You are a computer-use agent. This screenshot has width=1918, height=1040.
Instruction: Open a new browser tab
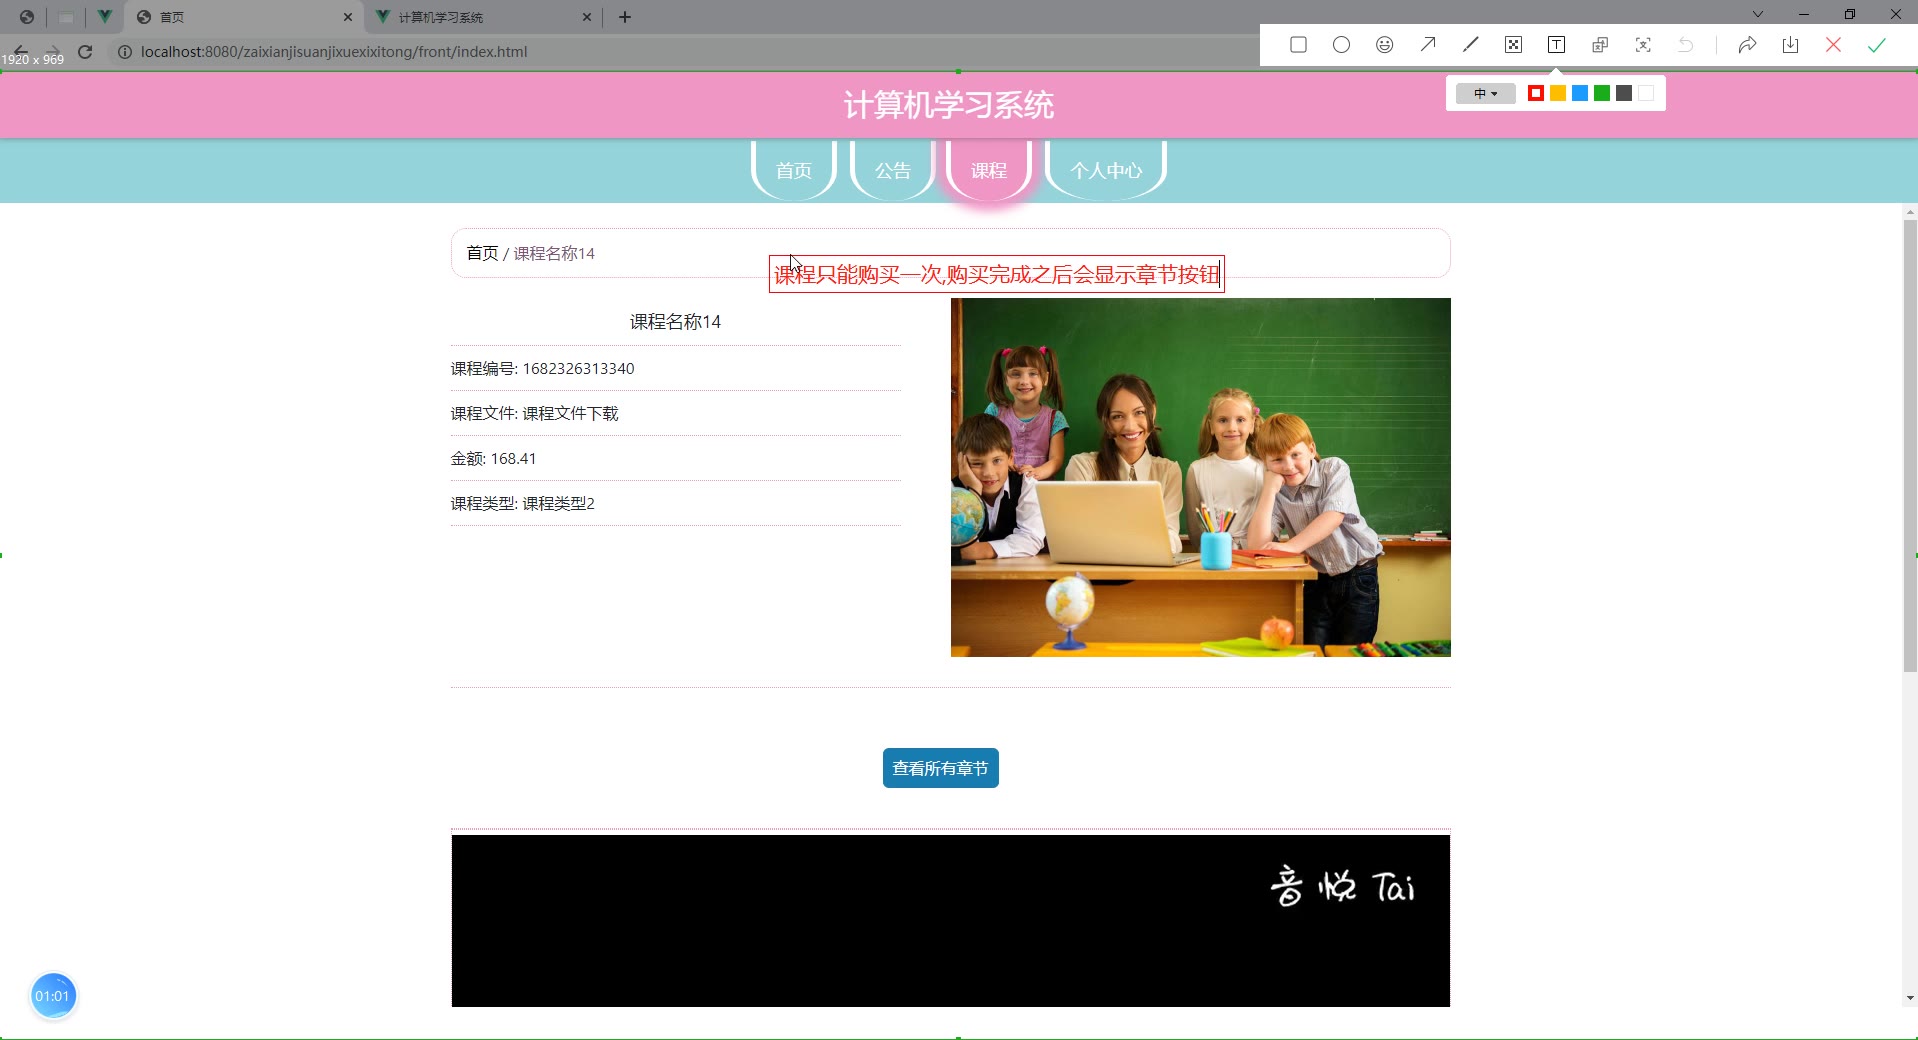[x=625, y=17]
